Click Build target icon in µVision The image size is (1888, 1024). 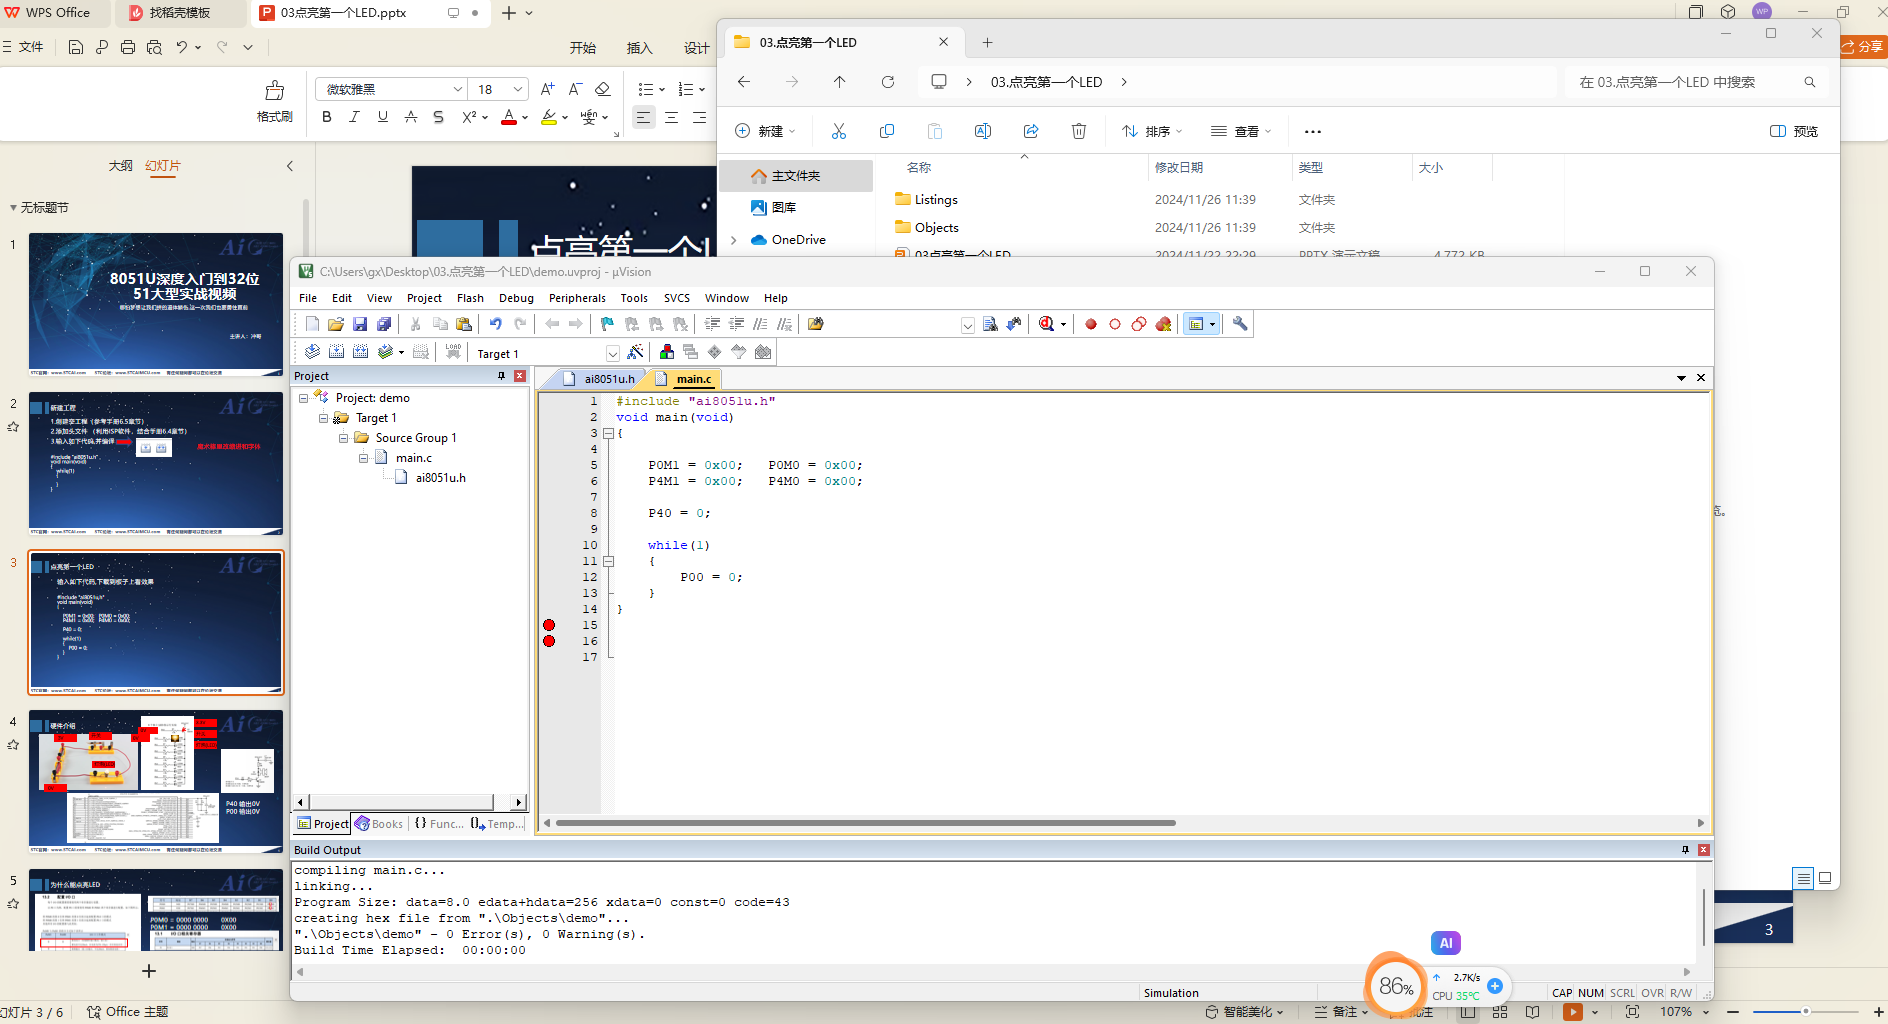tap(336, 352)
